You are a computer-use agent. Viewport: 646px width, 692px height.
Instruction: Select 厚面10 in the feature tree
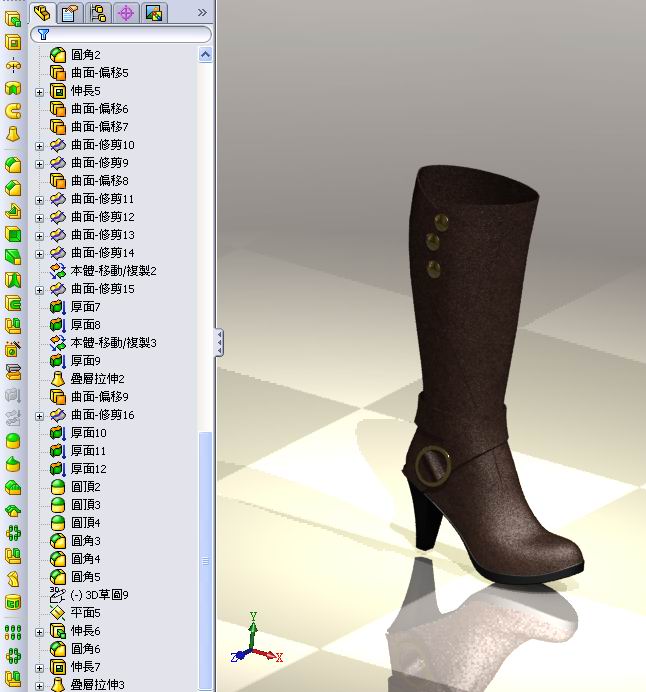pyautogui.click(x=89, y=433)
